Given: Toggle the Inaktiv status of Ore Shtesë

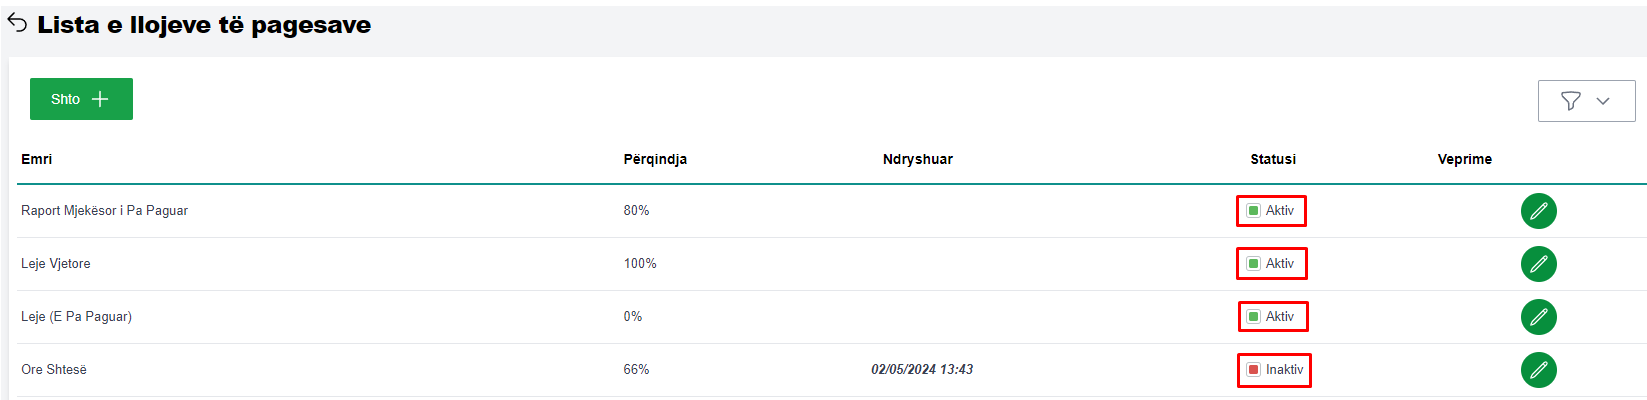Looking at the screenshot, I should [x=1254, y=370].
